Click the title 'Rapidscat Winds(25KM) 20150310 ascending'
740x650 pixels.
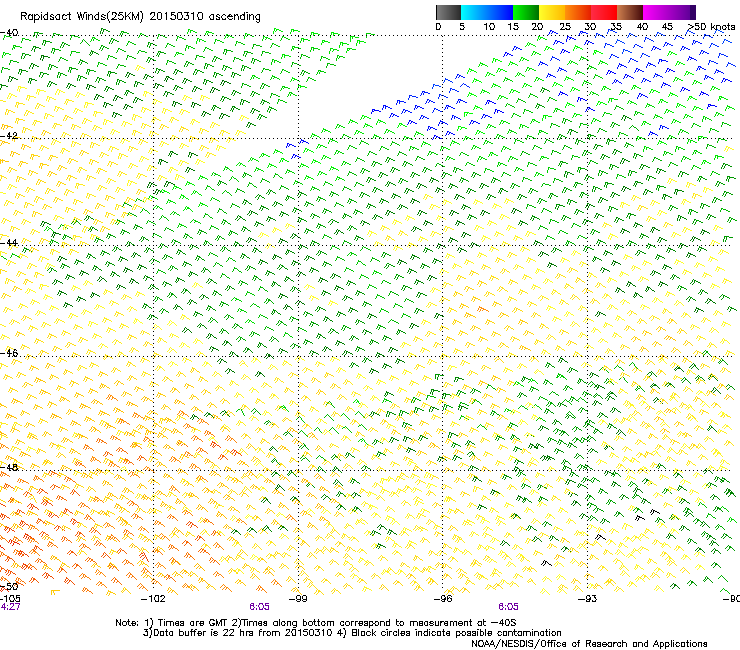(140, 17)
